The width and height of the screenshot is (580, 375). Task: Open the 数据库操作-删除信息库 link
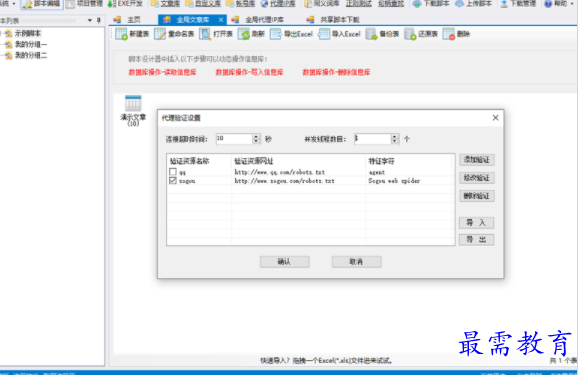coord(336,72)
